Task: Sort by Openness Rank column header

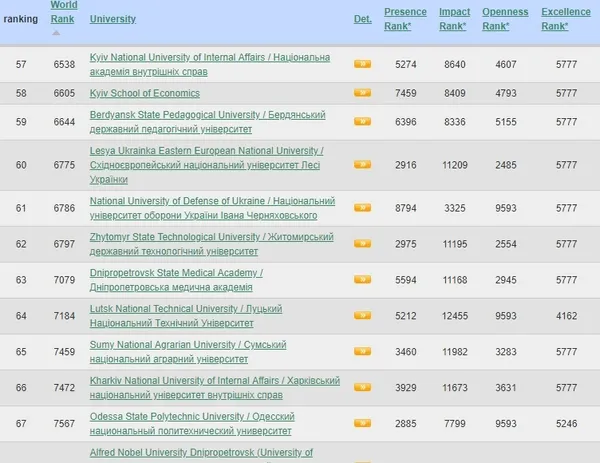Action: pyautogui.click(x=505, y=19)
